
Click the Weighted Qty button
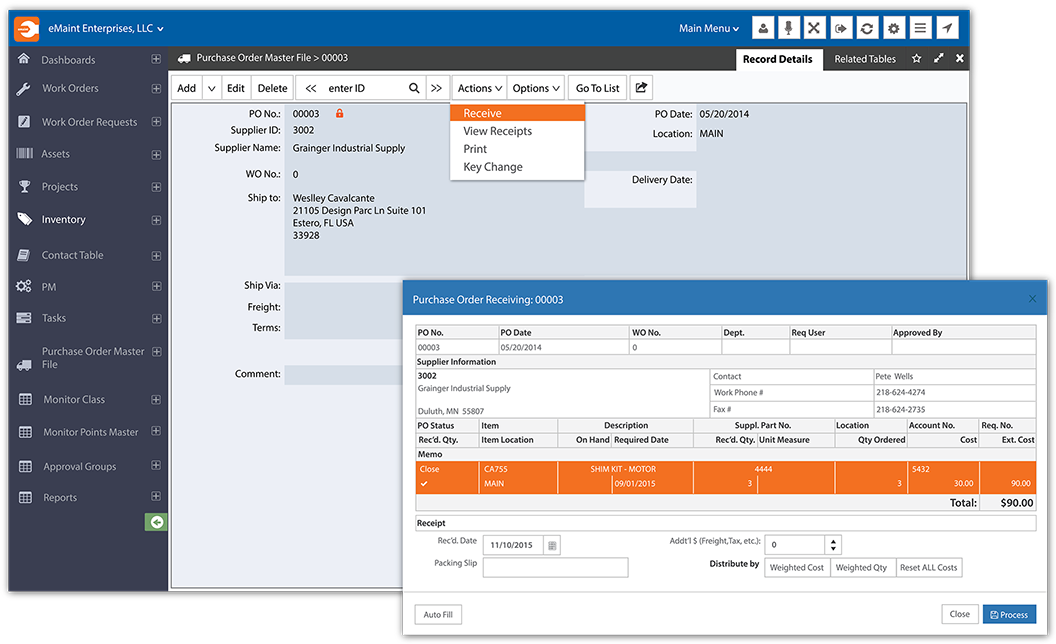pos(861,567)
